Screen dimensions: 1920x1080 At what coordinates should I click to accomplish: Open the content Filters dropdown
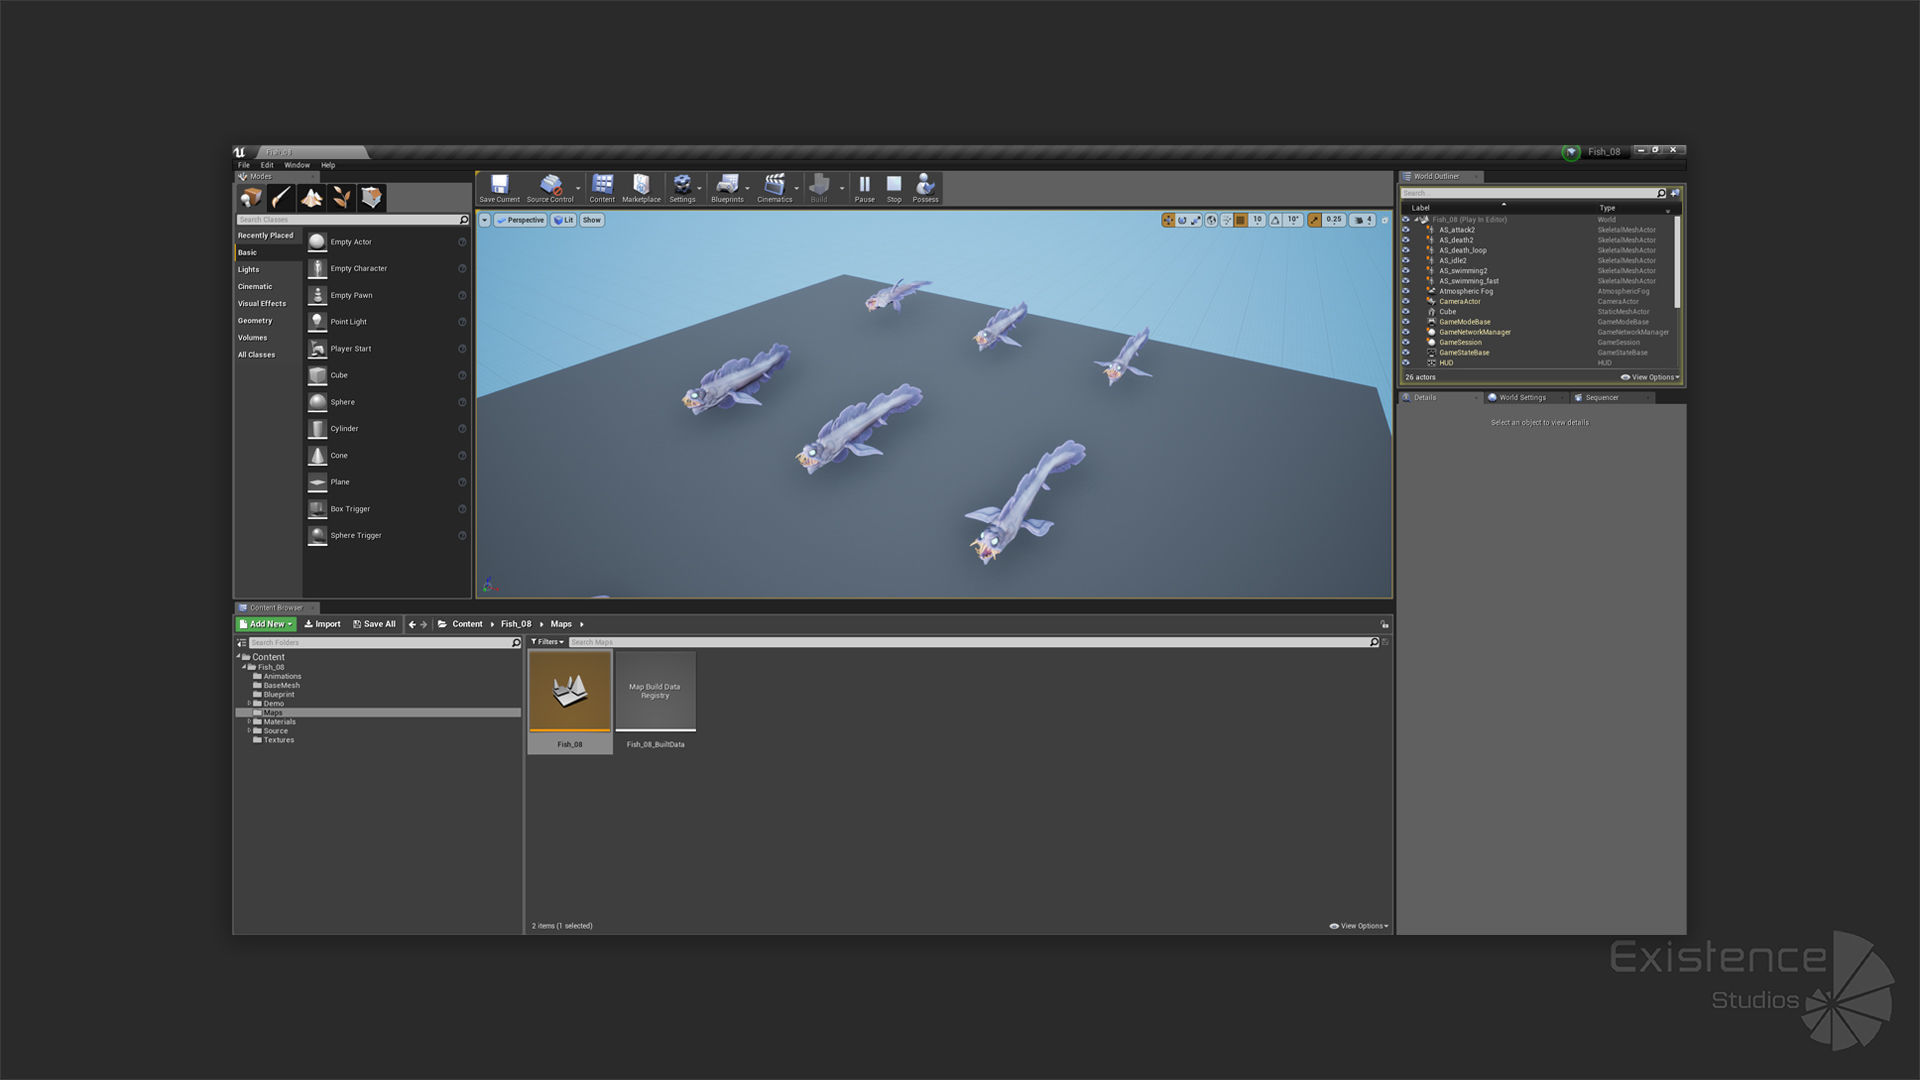coord(547,642)
